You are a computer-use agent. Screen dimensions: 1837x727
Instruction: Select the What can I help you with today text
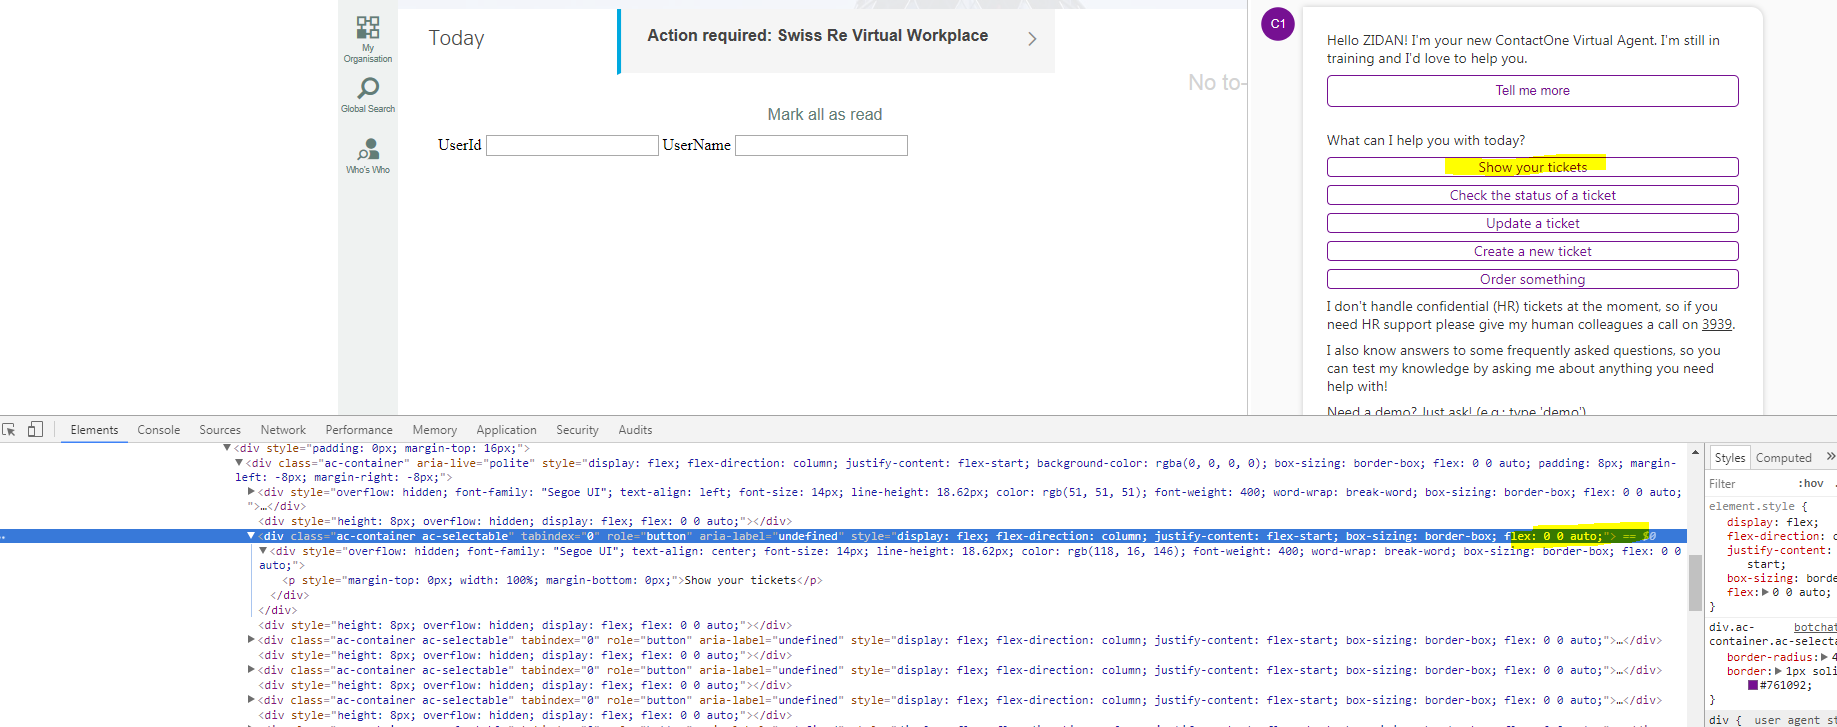[1426, 141]
